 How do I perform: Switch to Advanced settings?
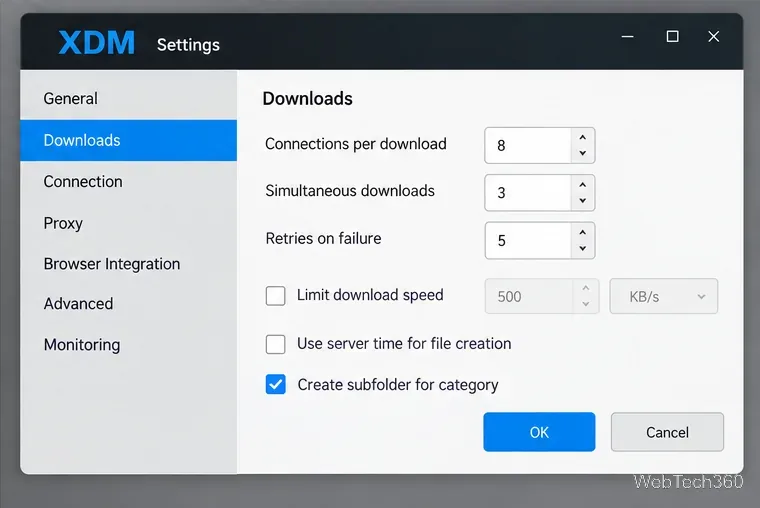pos(128,303)
